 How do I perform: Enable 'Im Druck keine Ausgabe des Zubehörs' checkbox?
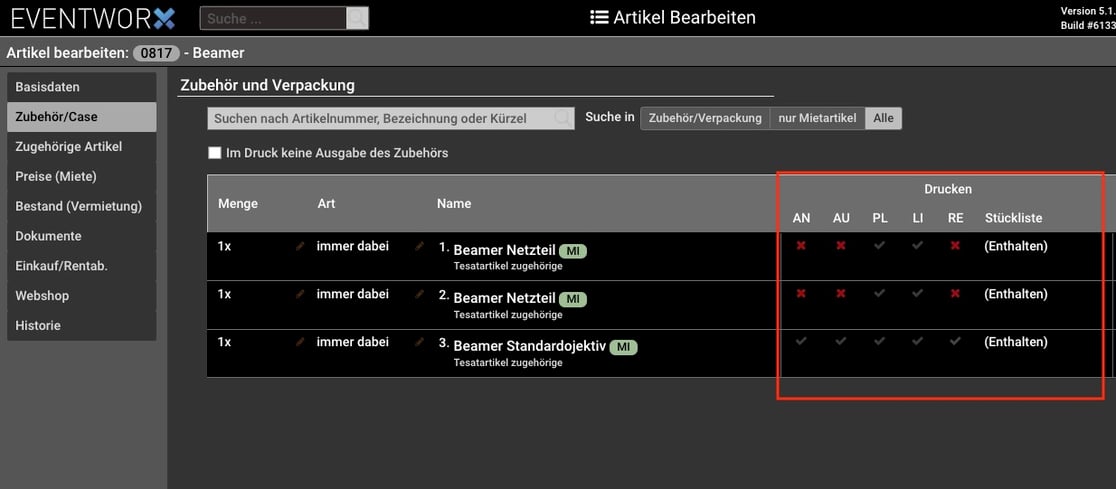[214, 153]
